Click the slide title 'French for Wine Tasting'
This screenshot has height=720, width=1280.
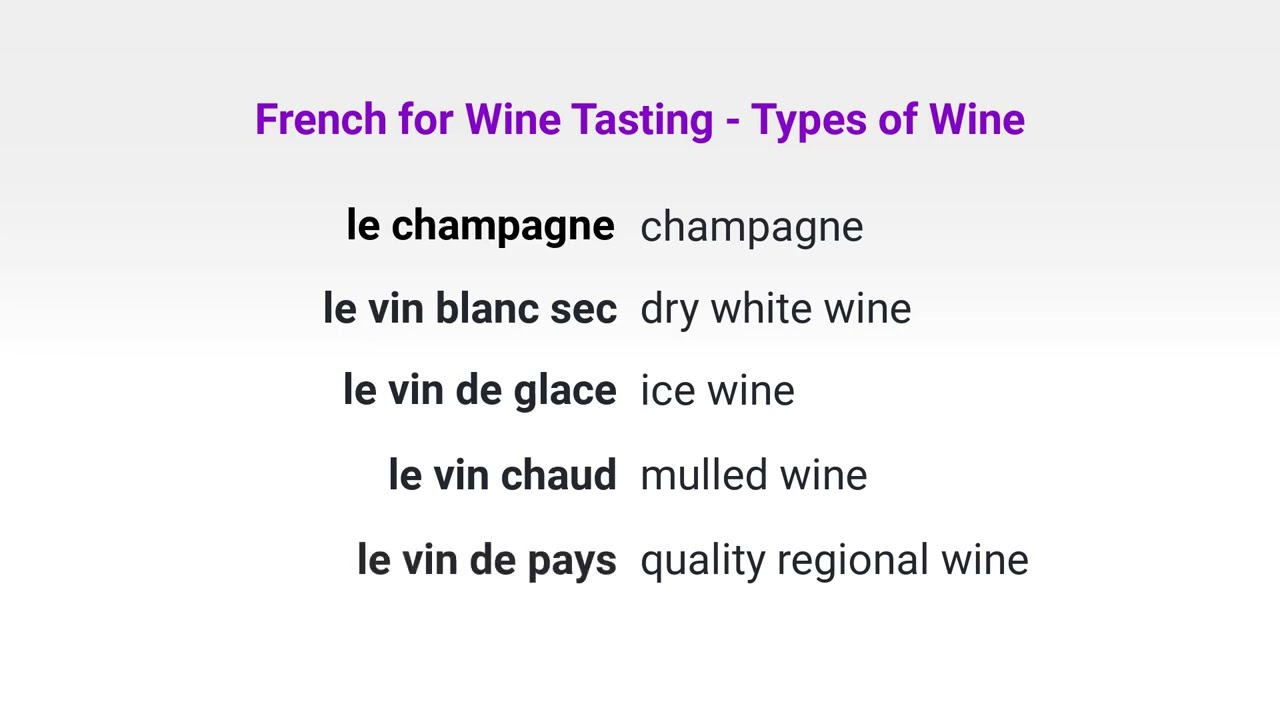(x=484, y=119)
